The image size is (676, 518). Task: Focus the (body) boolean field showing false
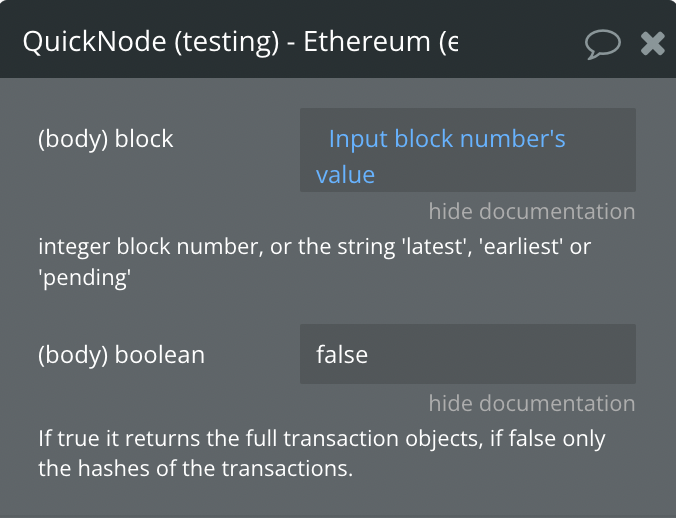468,354
